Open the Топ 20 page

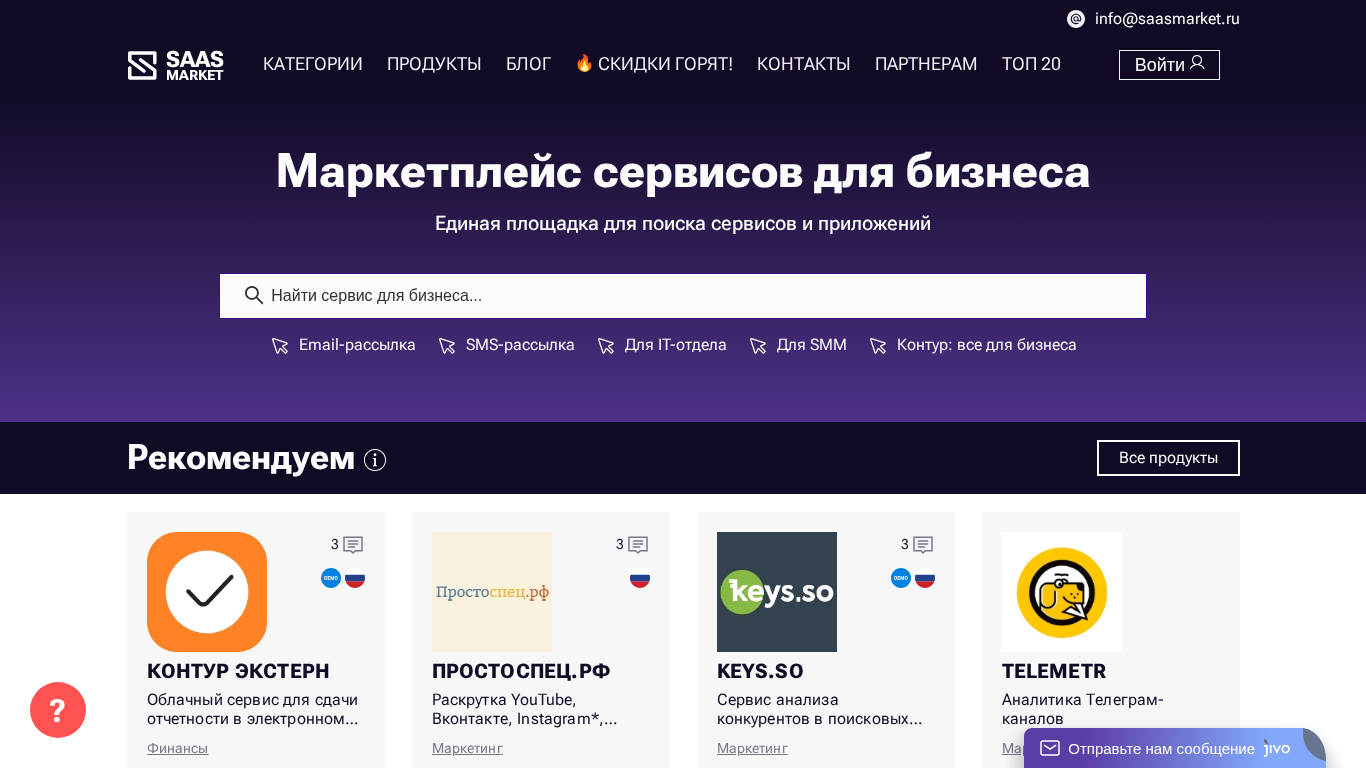pos(1031,64)
